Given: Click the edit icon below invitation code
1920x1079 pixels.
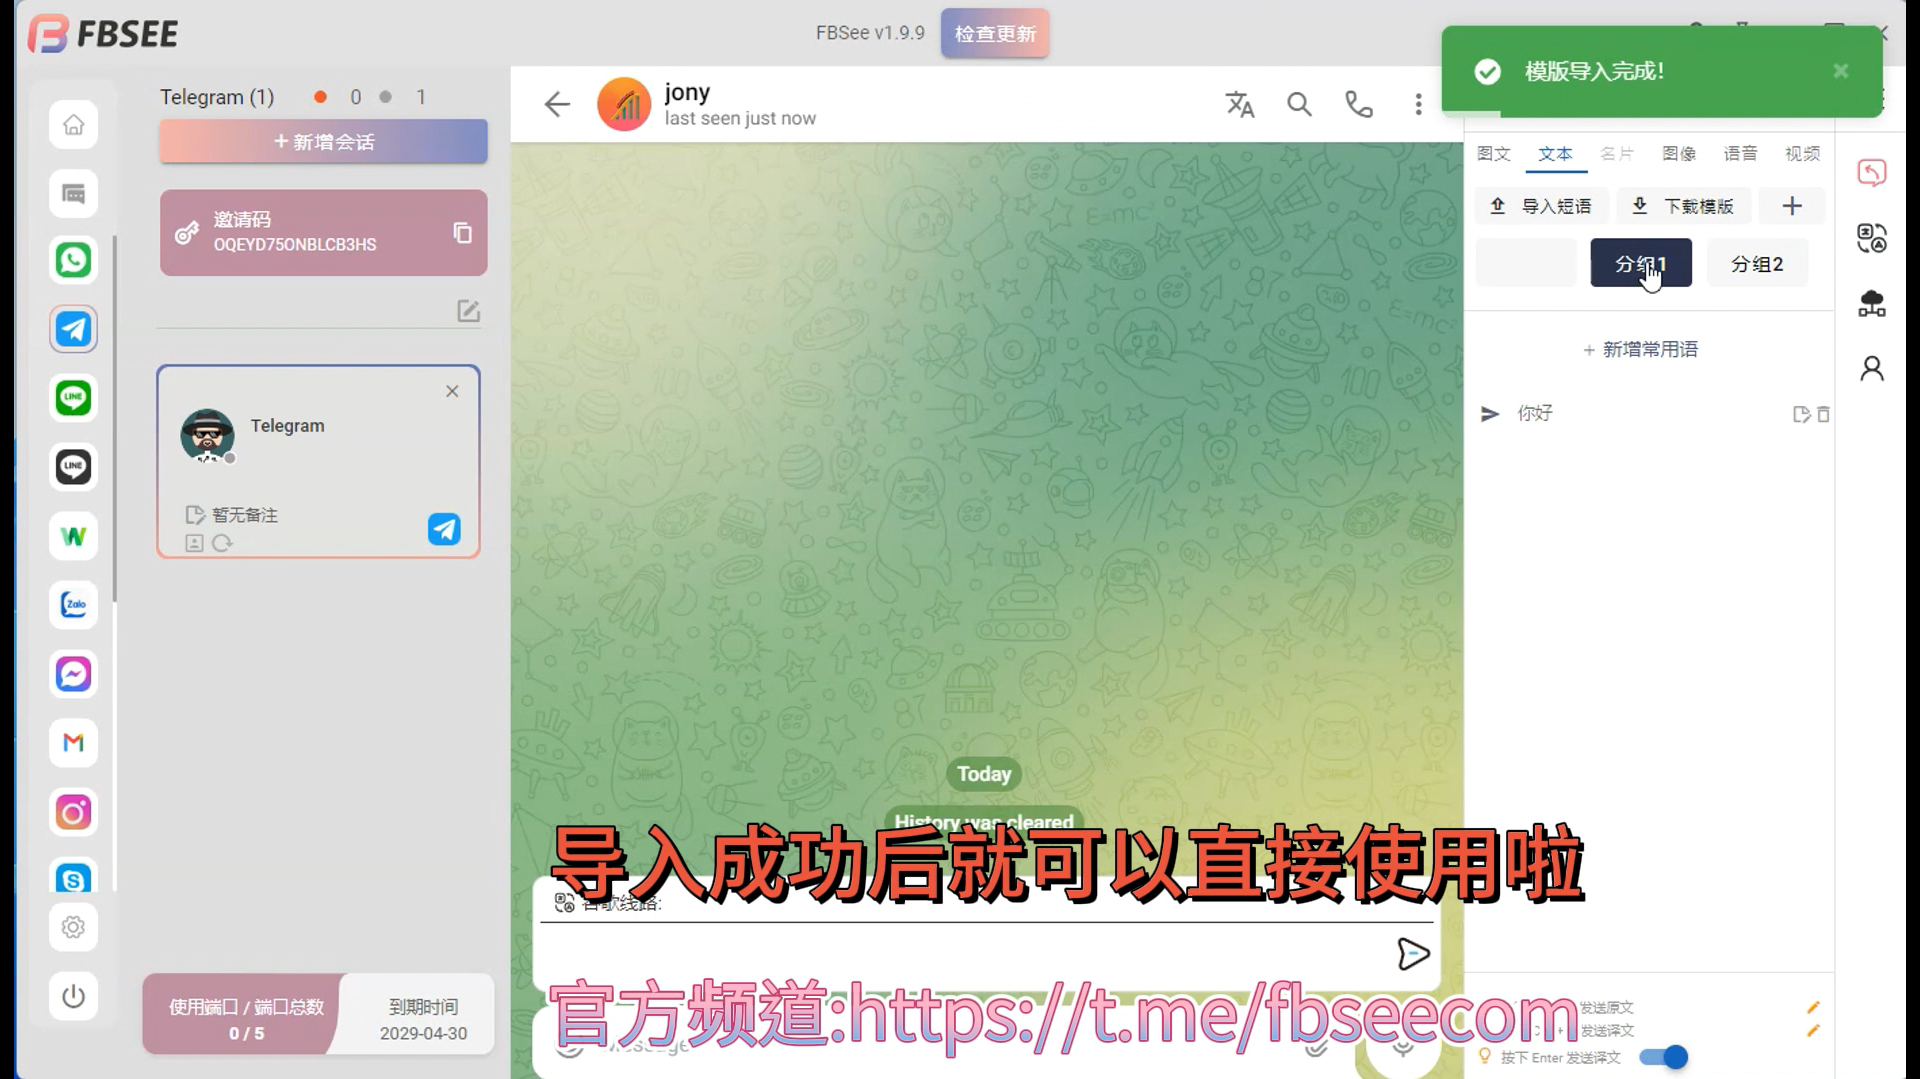Looking at the screenshot, I should 468,311.
